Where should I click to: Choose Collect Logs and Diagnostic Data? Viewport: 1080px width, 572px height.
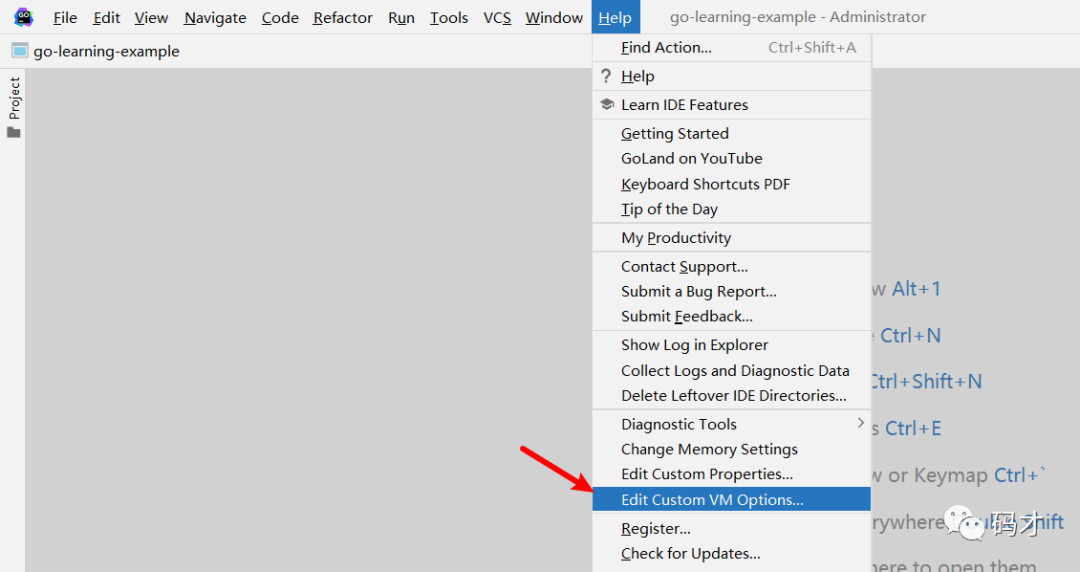[731, 371]
